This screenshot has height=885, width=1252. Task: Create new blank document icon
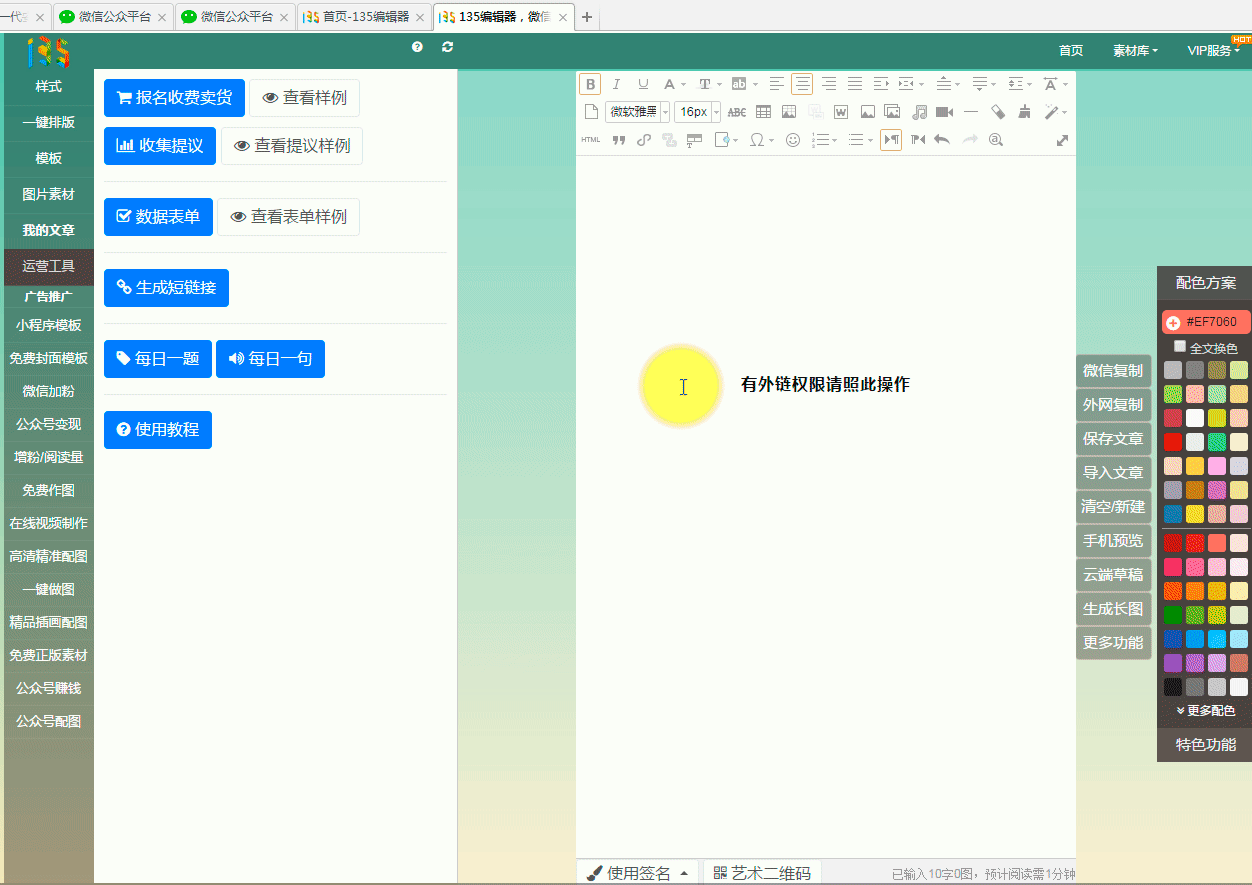pyautogui.click(x=591, y=112)
